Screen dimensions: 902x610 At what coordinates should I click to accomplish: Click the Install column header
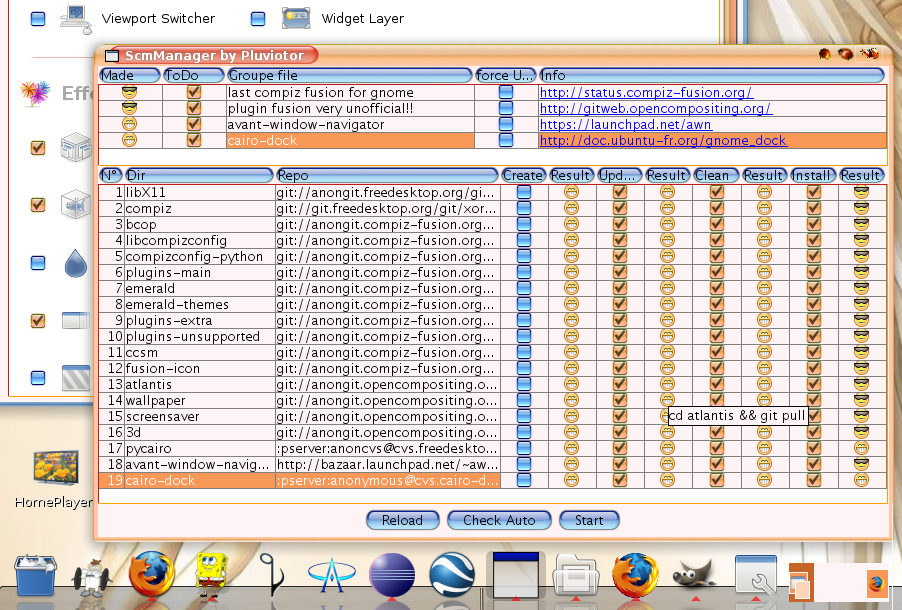pos(813,176)
